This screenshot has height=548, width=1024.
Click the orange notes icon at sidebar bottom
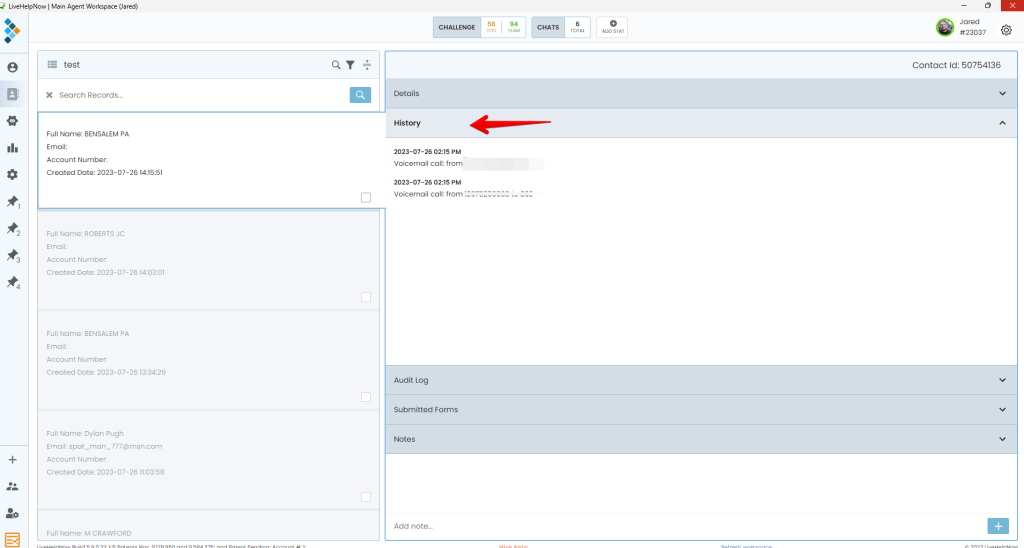point(12,540)
